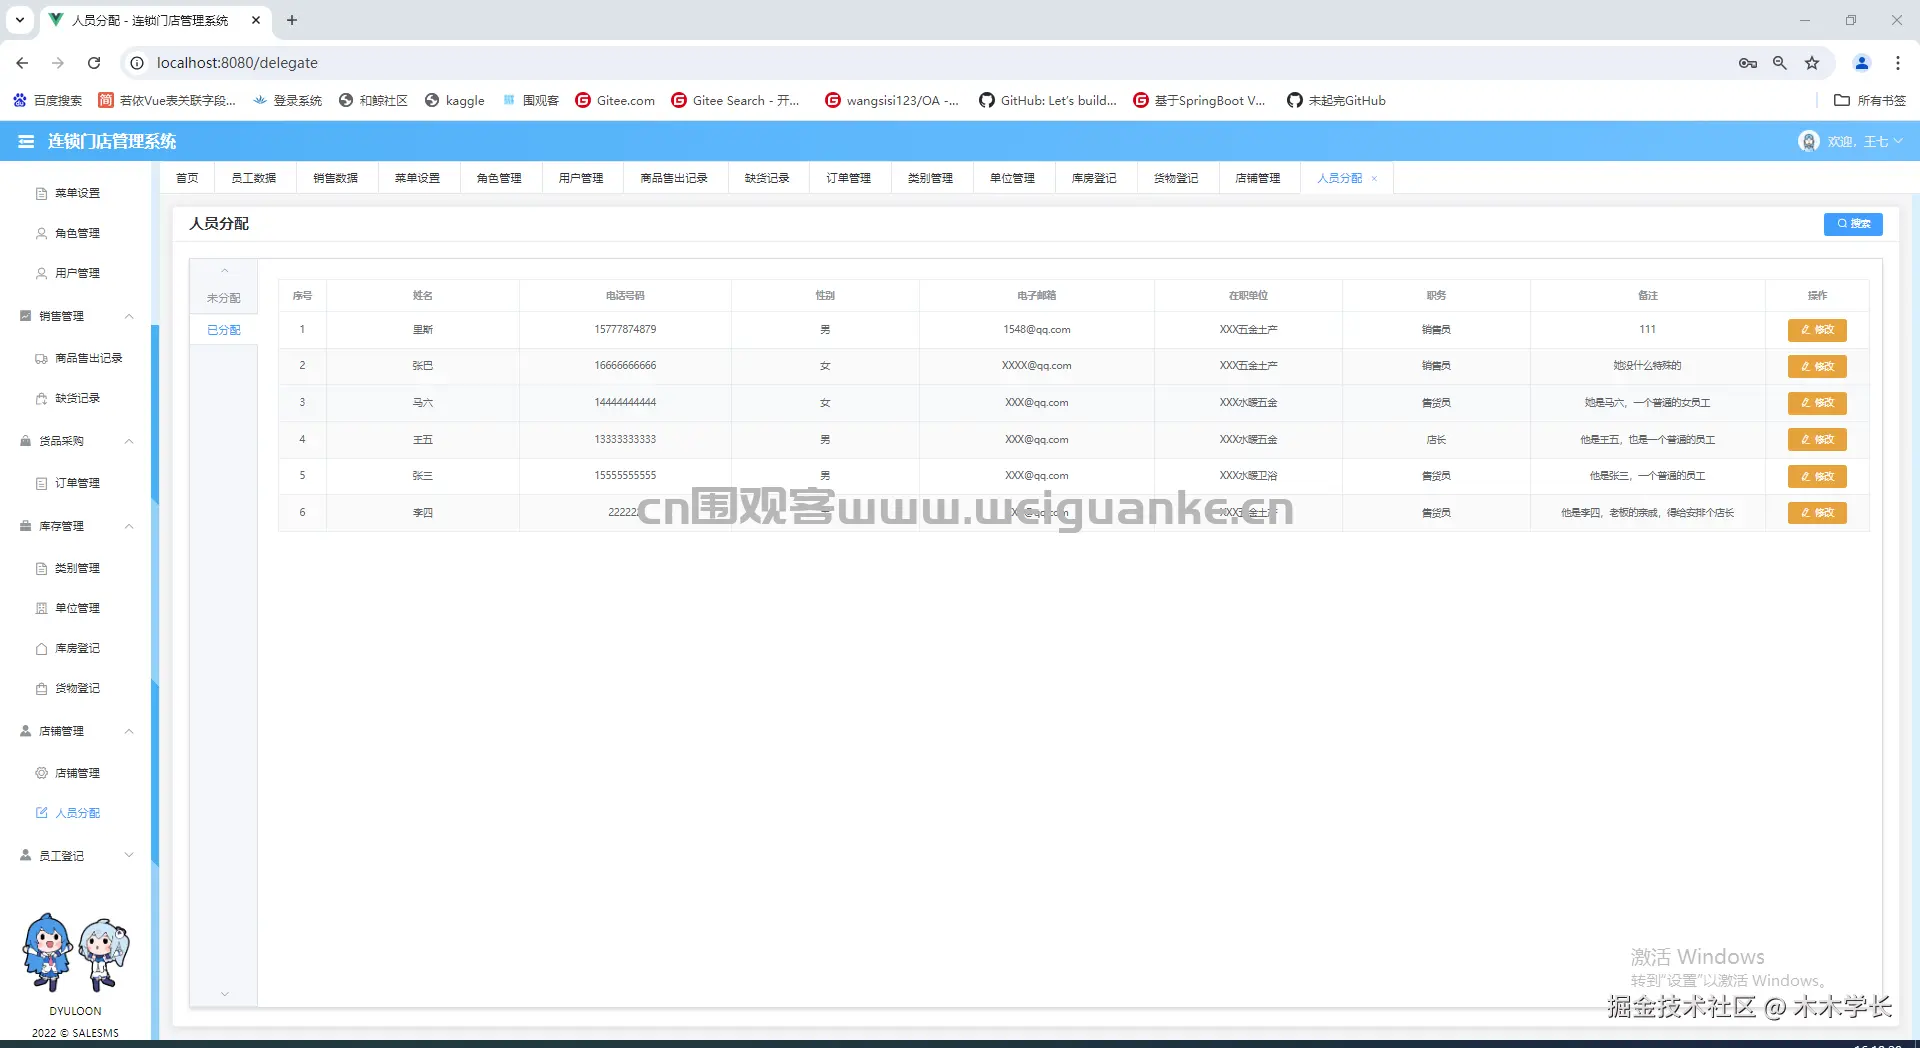Open the 百度搜索 bookmark
This screenshot has width=1920, height=1048.
click(x=47, y=100)
